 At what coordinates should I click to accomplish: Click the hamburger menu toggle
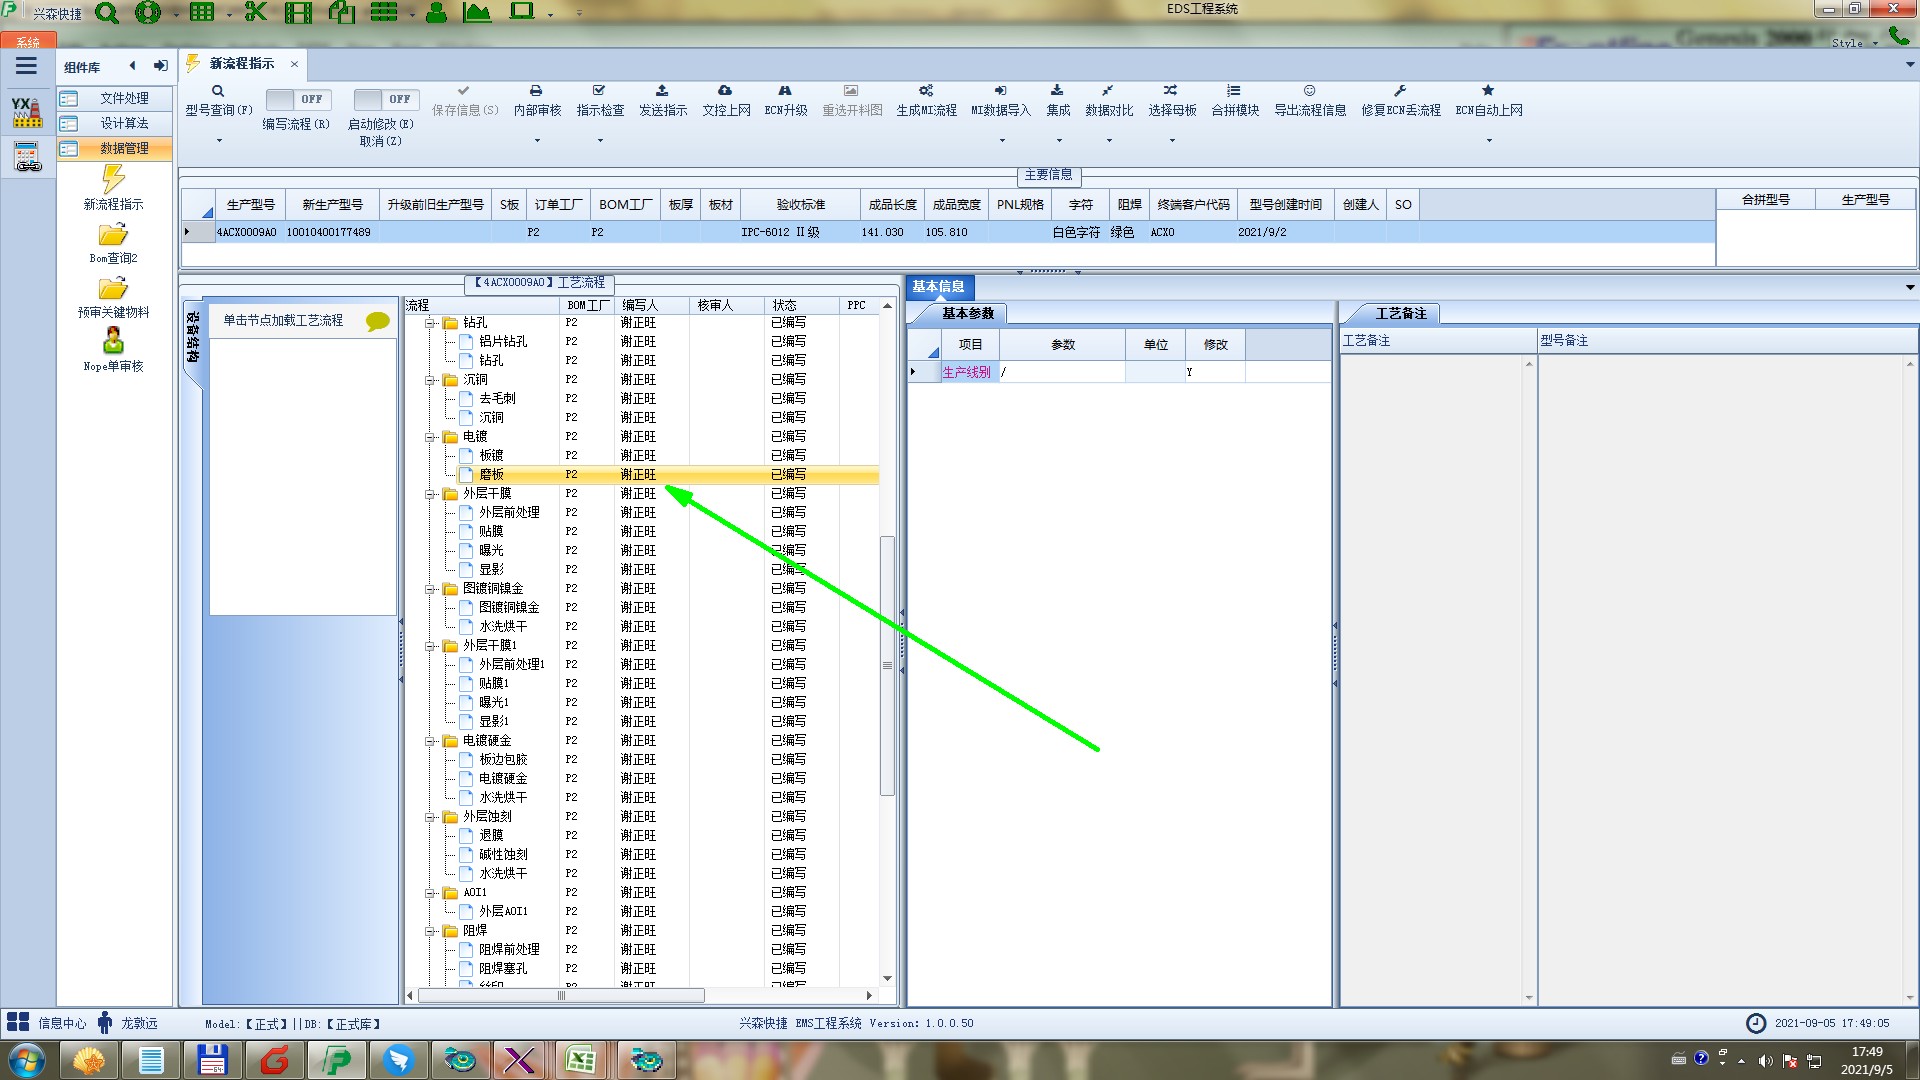pos(26,66)
